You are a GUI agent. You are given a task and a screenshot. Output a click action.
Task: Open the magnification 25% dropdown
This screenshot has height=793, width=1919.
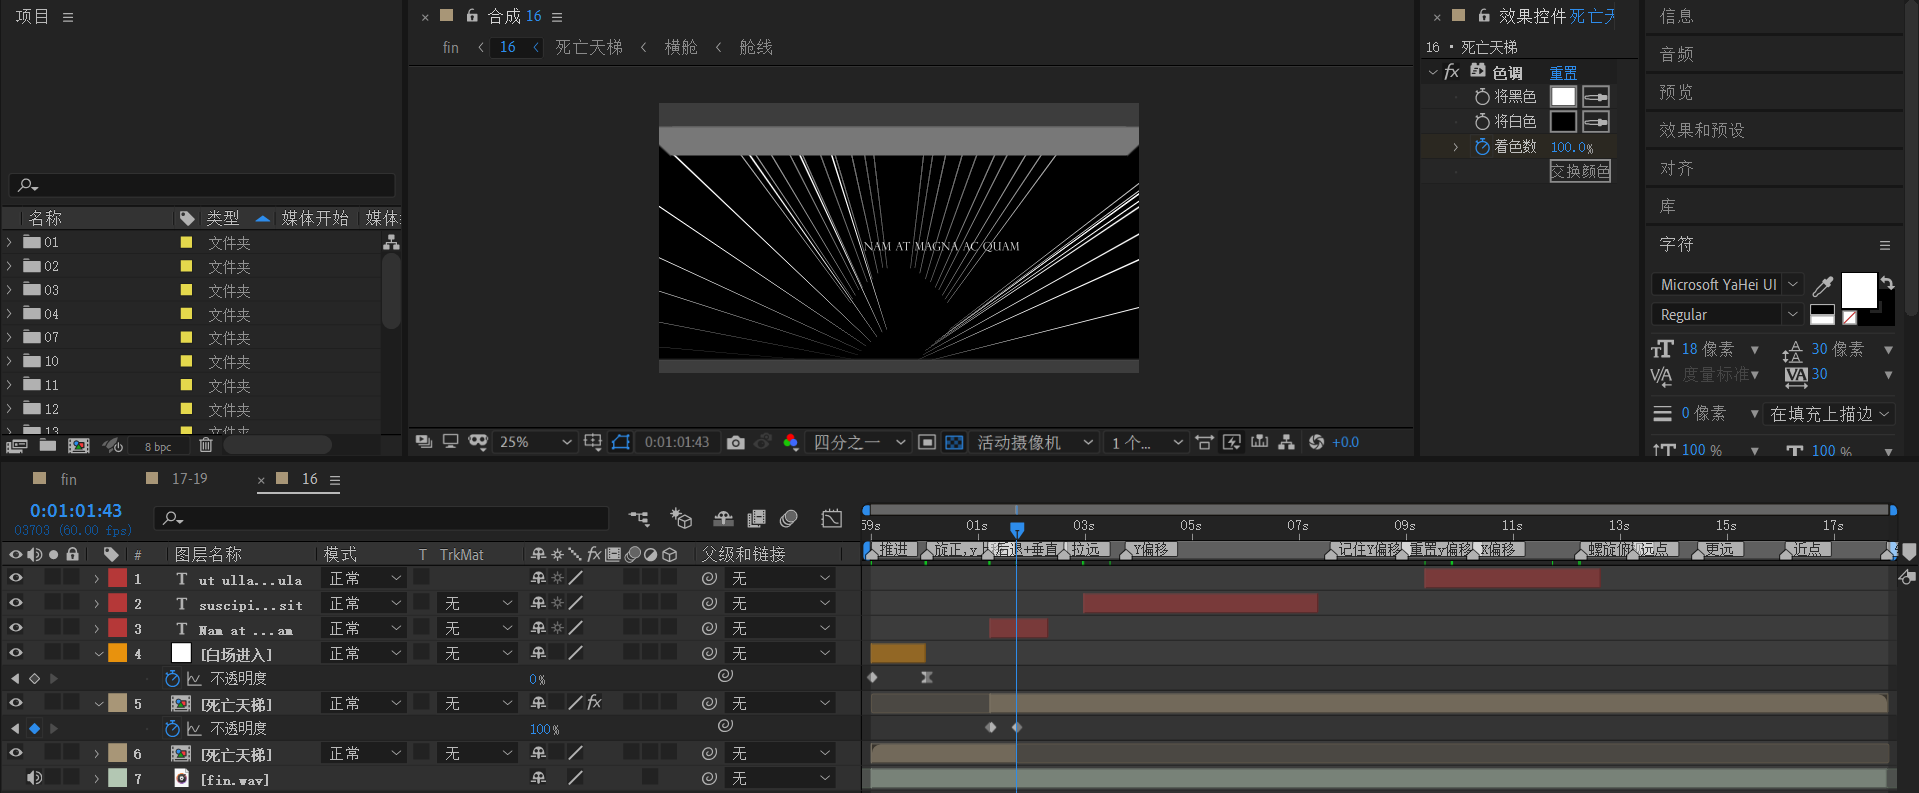pos(535,442)
